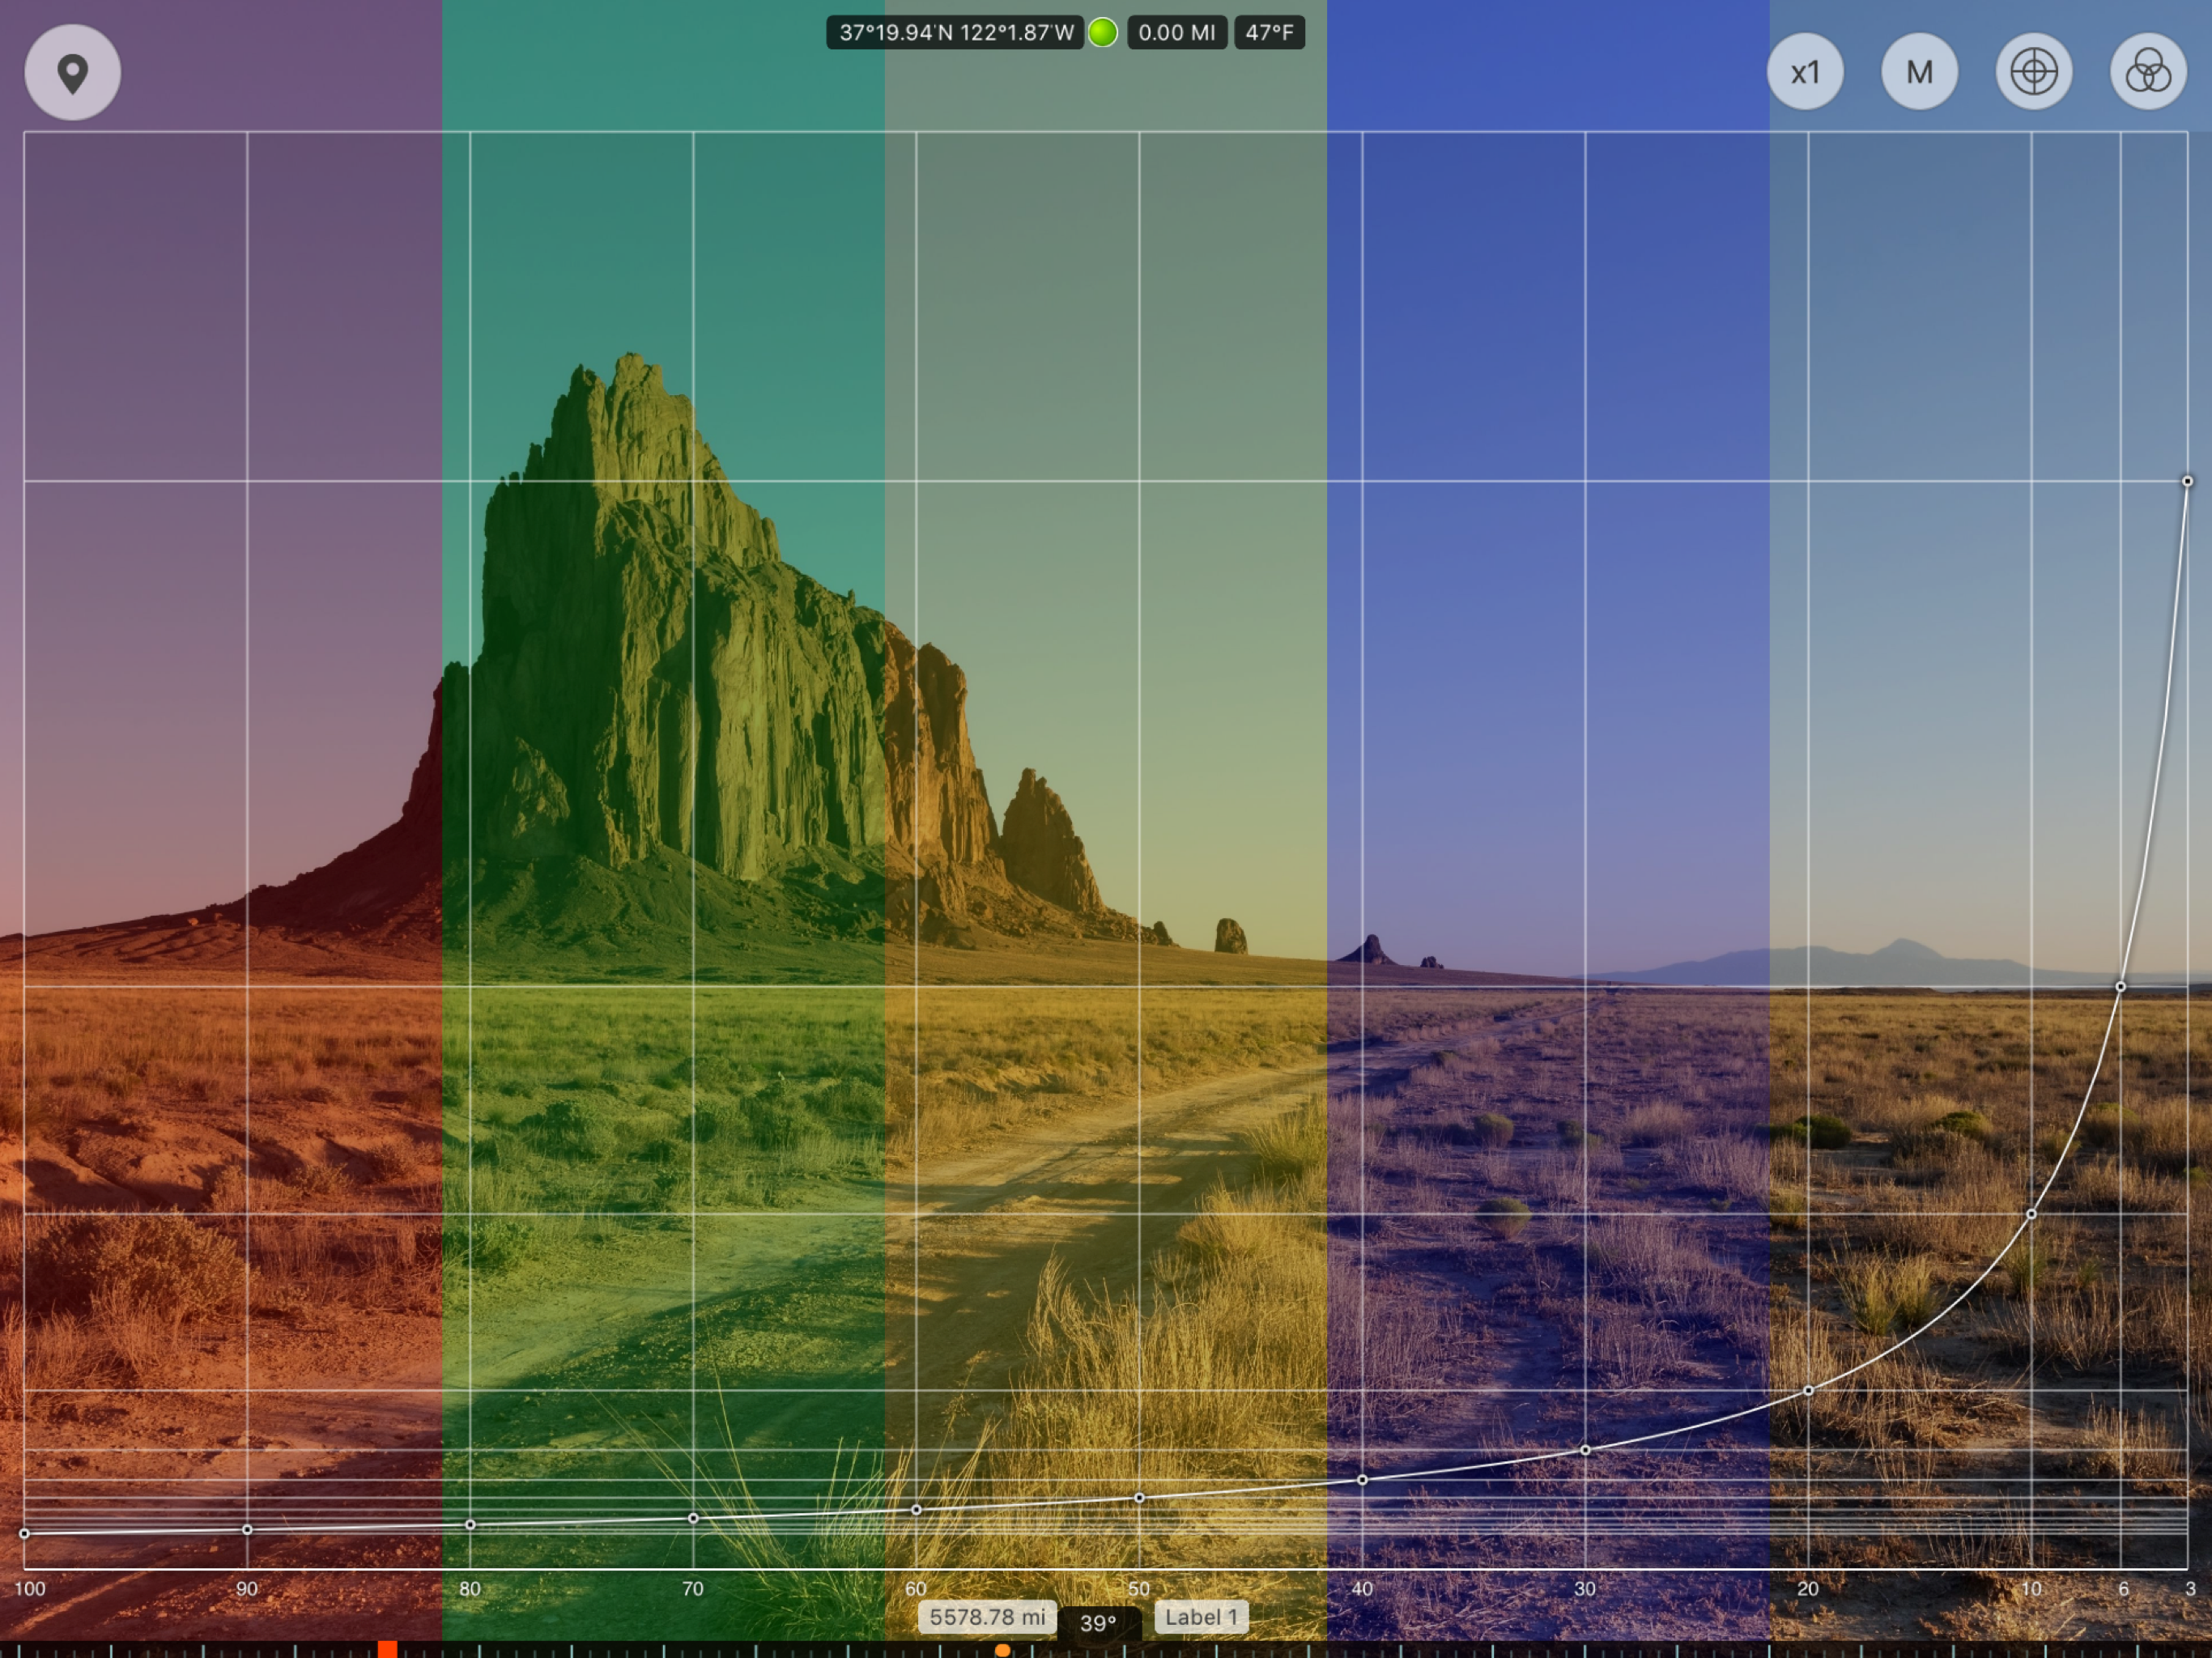Viewport: 2212px width, 1658px height.
Task: Select the curve control point above 10
Action: tap(2031, 1214)
